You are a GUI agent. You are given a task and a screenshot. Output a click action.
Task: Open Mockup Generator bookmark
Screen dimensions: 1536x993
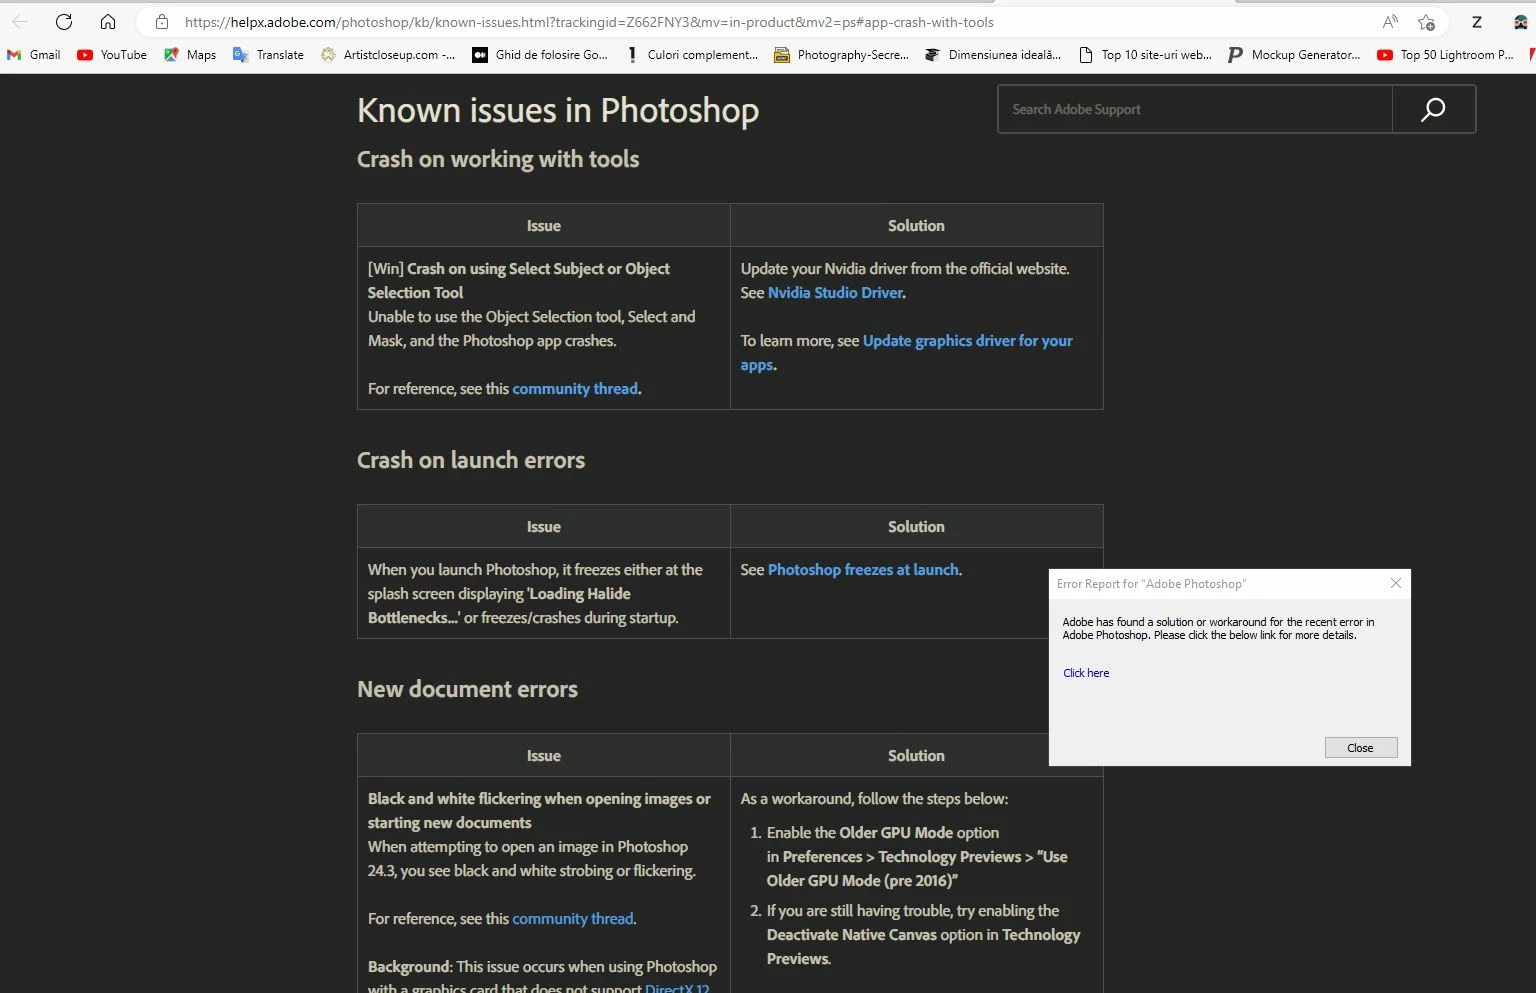pyautogui.click(x=1294, y=55)
